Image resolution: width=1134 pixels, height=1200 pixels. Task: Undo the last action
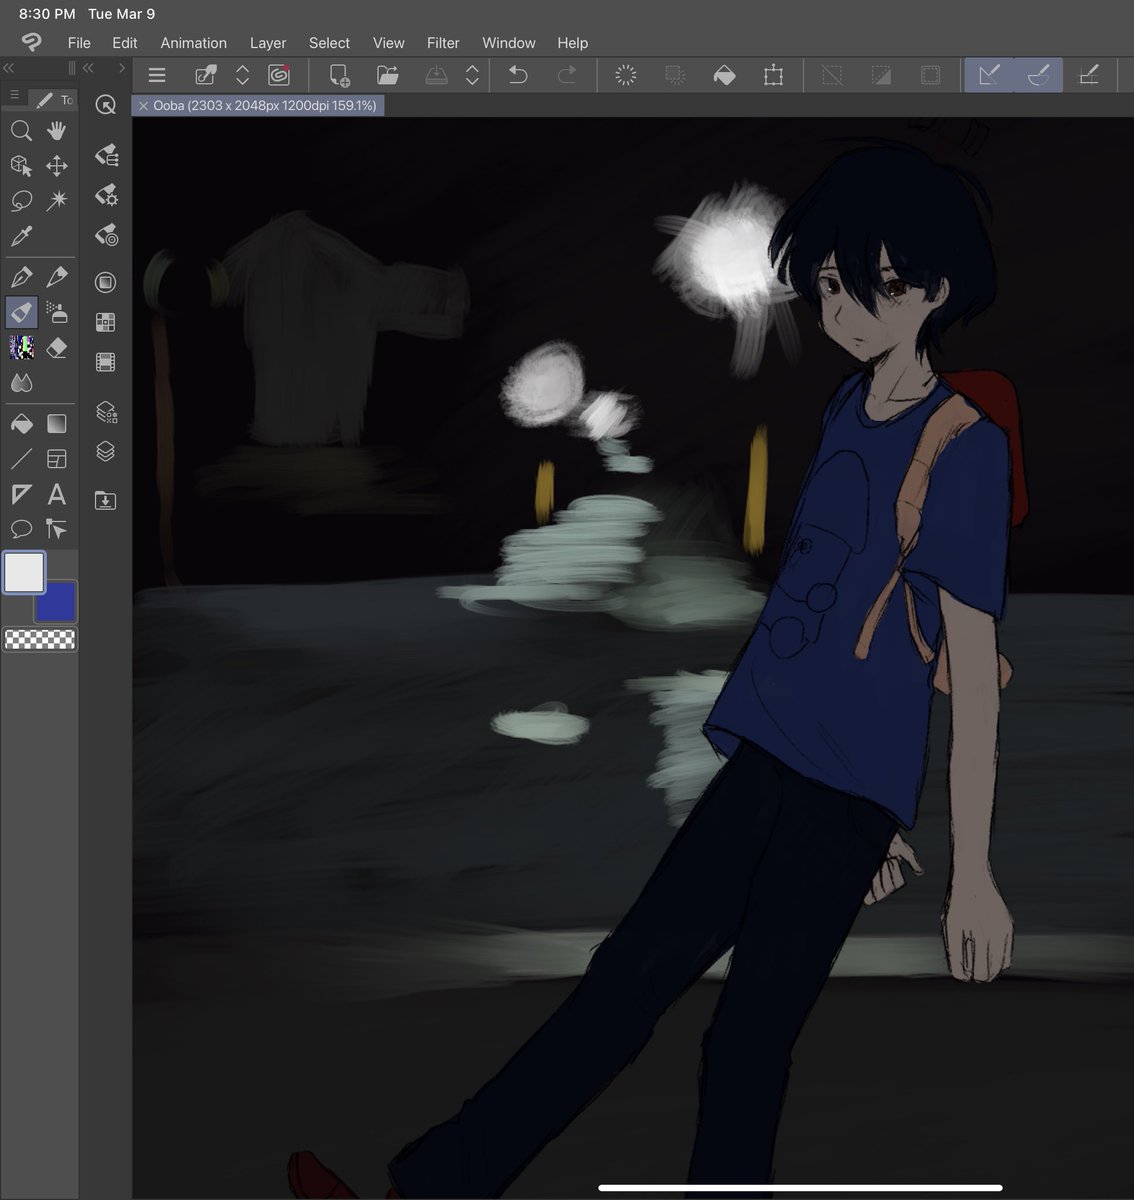coord(518,75)
